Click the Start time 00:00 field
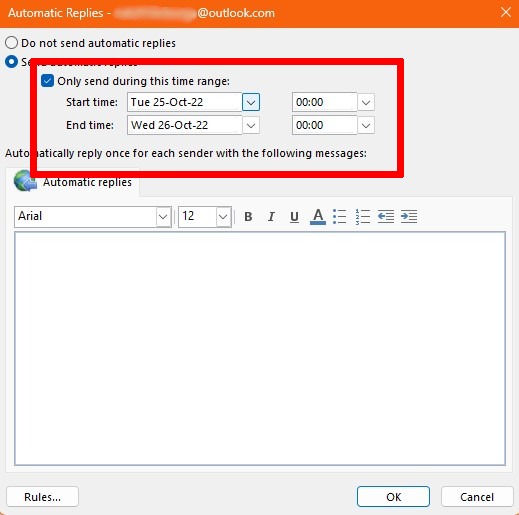 tap(325, 102)
